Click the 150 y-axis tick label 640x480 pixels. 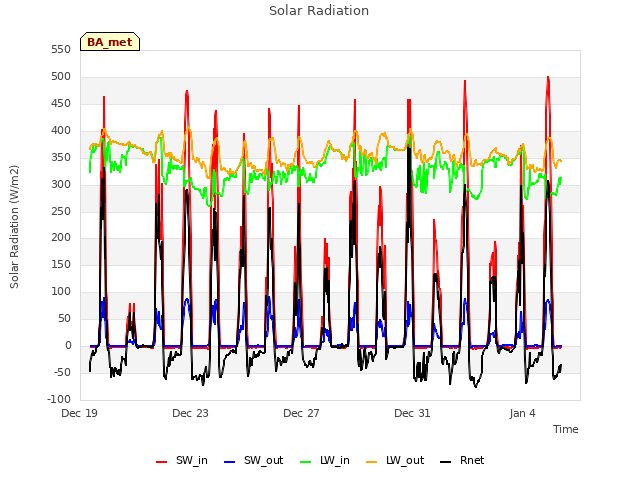point(61,264)
